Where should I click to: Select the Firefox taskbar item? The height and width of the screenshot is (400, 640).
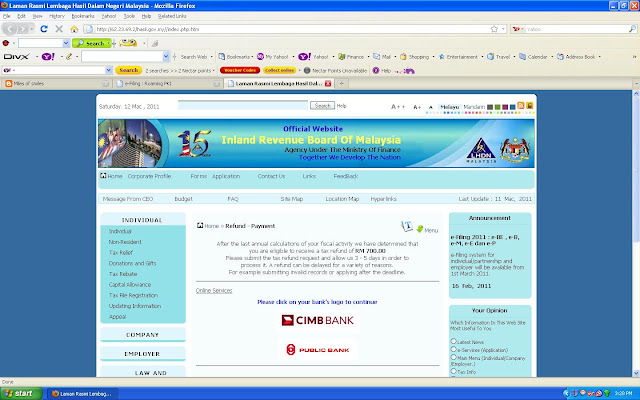(x=82, y=394)
